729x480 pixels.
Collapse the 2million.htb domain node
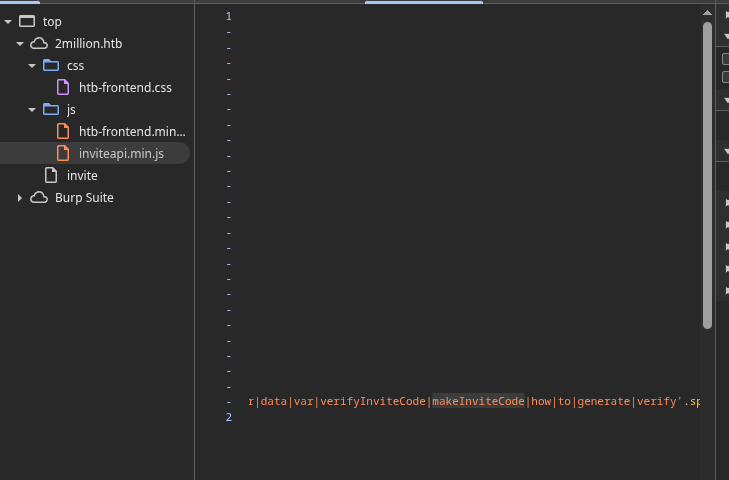pos(20,44)
